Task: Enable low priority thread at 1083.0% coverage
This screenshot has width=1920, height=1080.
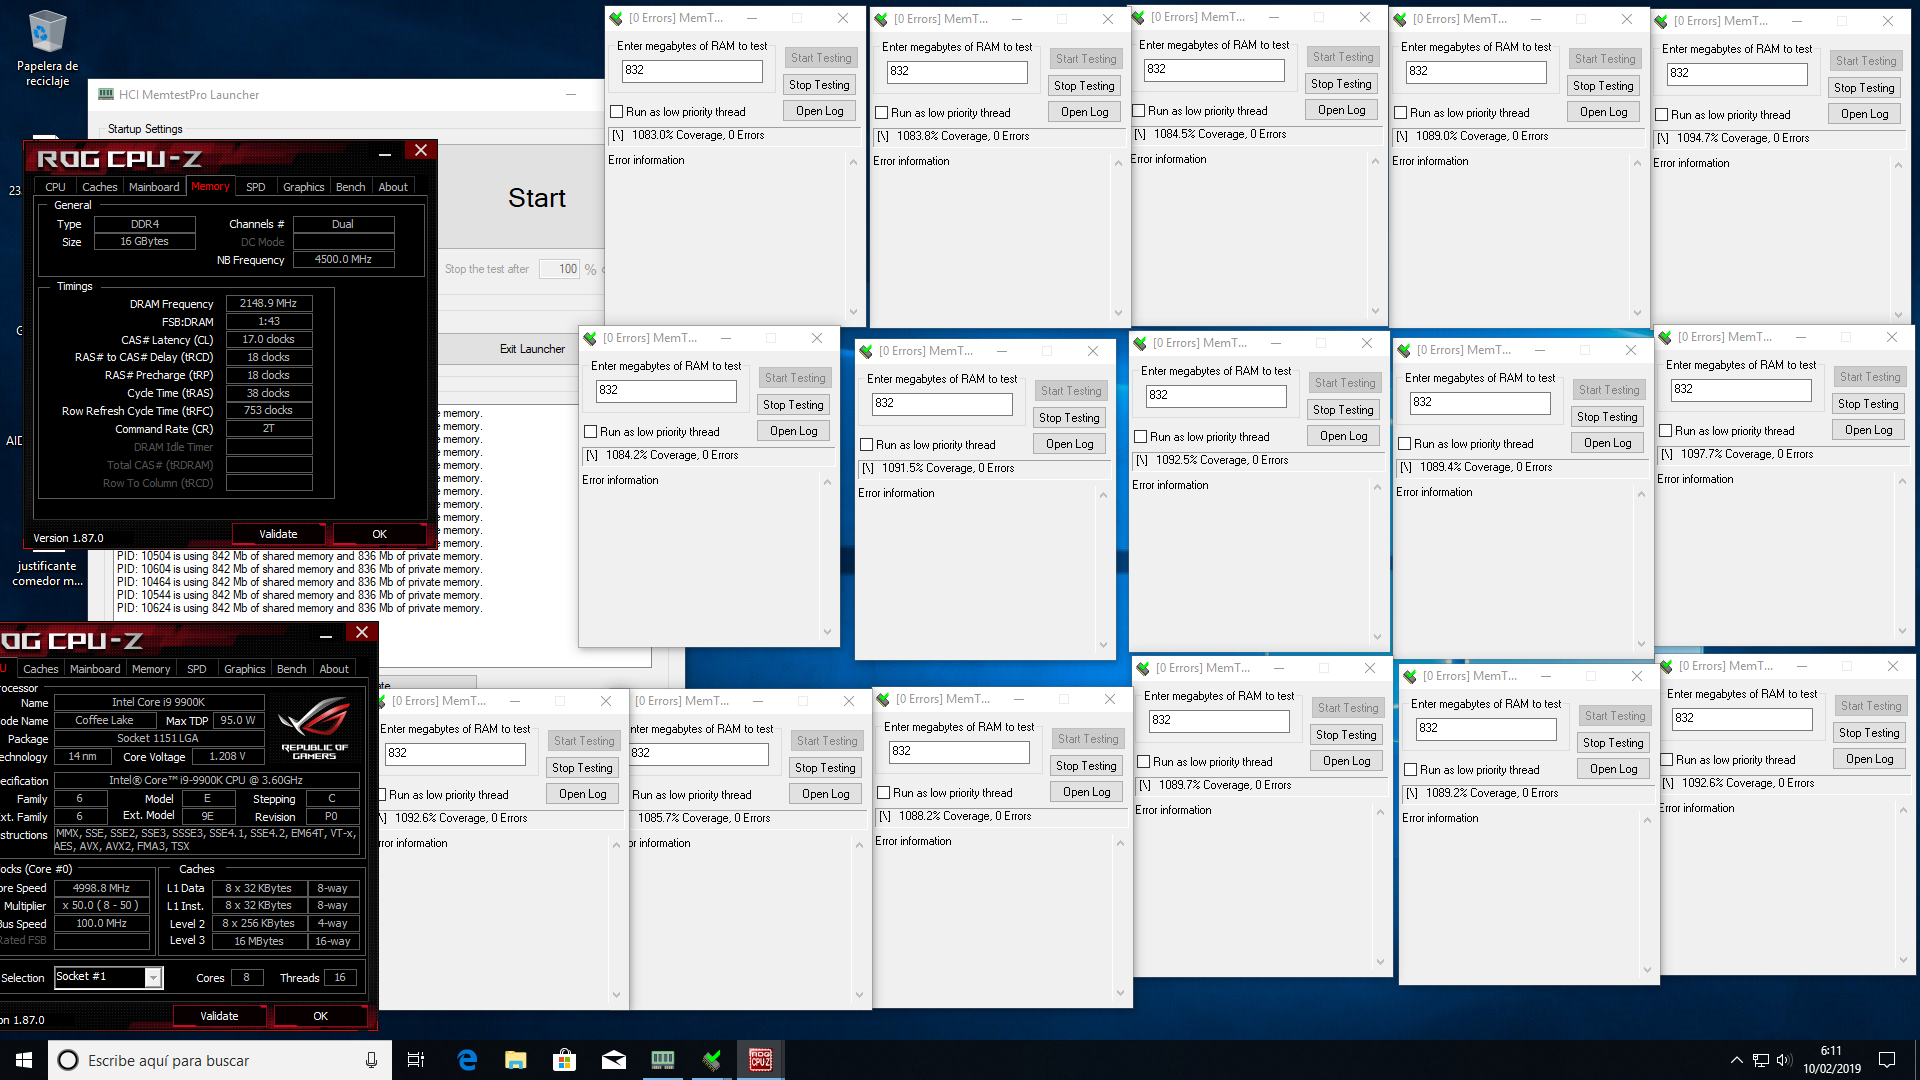Action: [617, 112]
